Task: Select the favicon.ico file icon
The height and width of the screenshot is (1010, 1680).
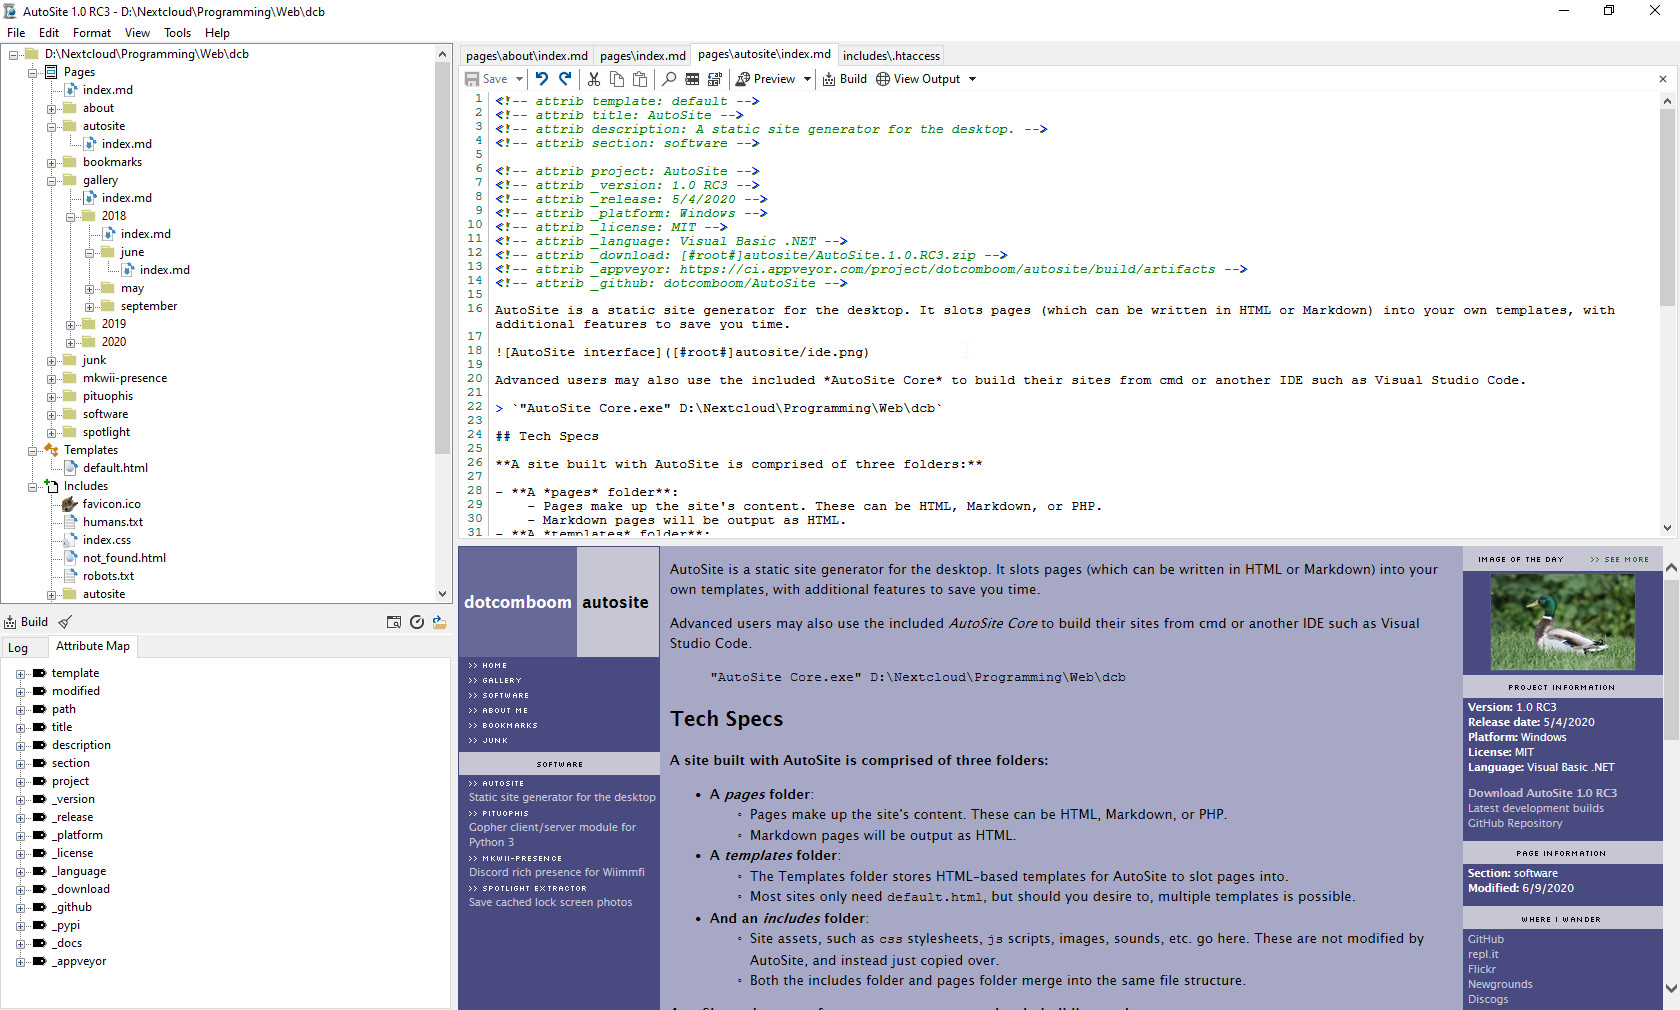Action: pyautogui.click(x=70, y=504)
